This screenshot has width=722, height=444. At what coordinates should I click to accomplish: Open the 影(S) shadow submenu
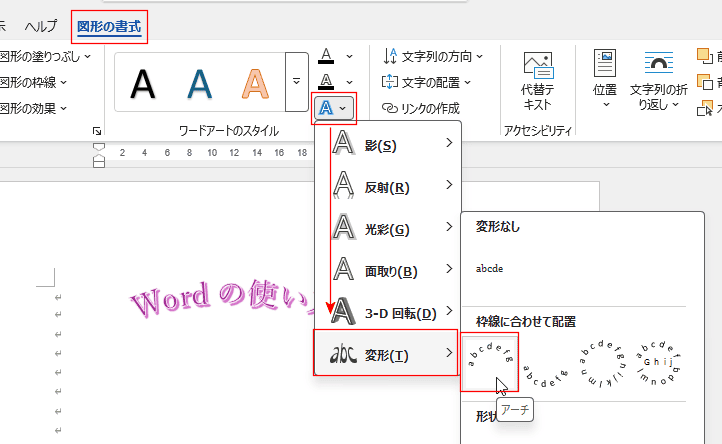click(388, 146)
